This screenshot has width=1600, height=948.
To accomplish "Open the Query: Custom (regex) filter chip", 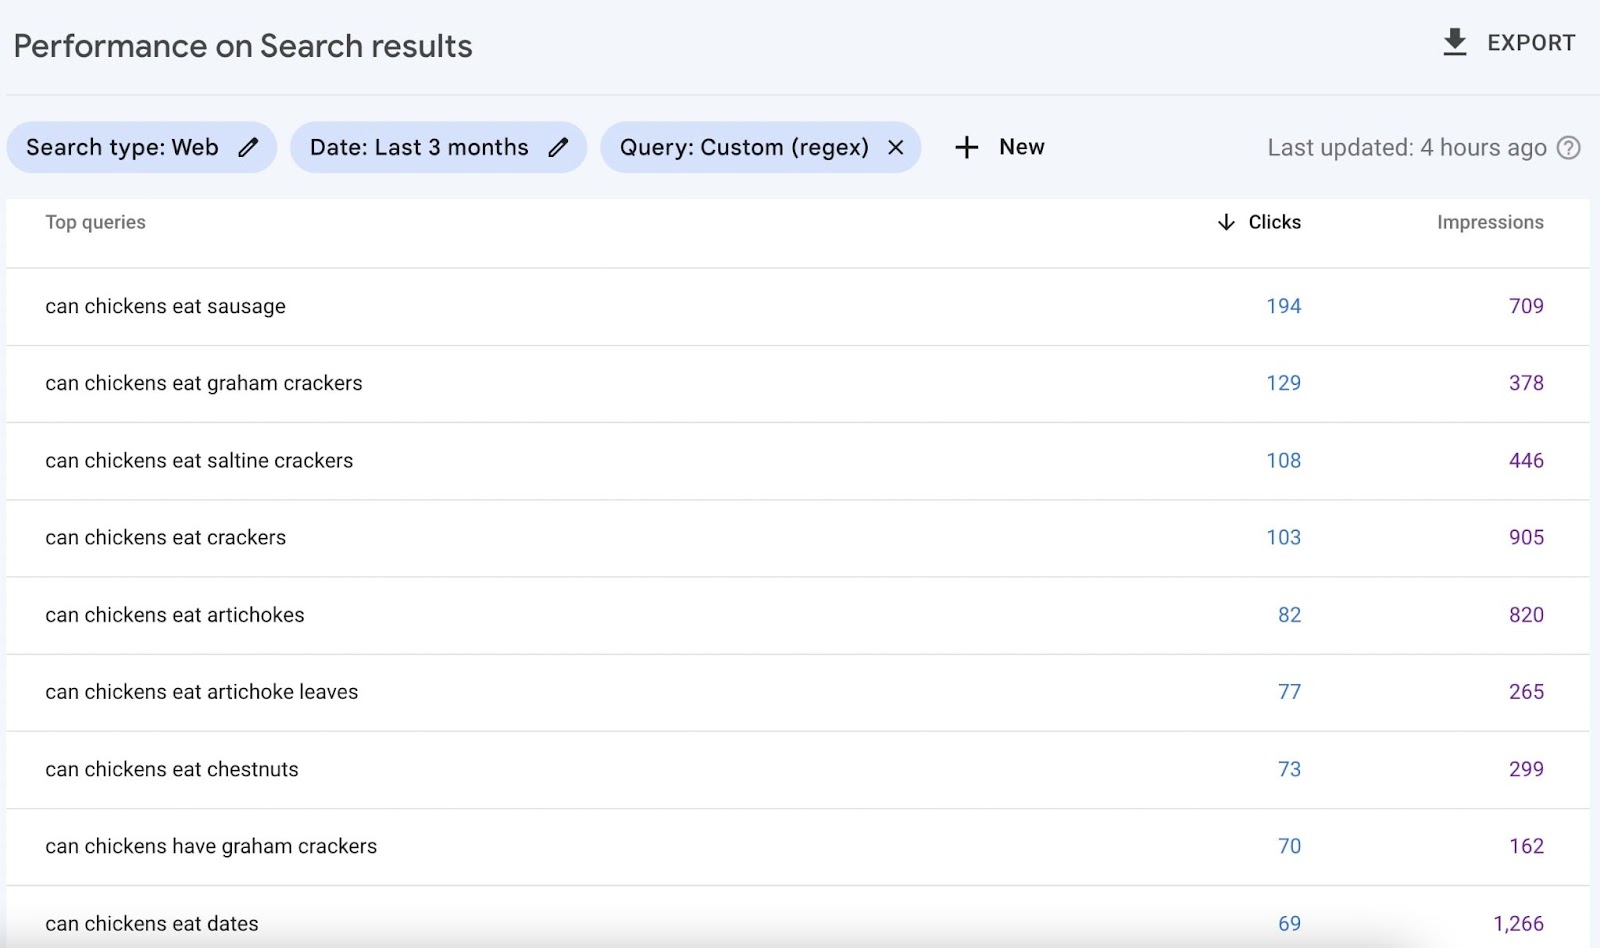I will tap(743, 147).
